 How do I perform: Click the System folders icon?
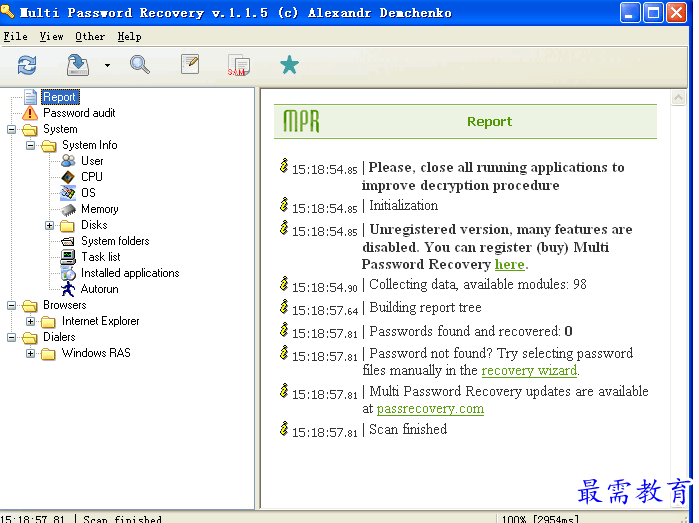tap(68, 242)
